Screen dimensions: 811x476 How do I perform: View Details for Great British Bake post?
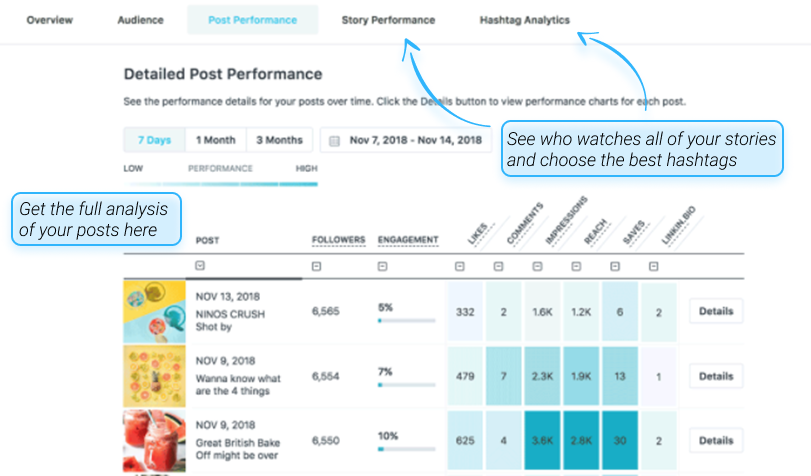[x=716, y=441]
